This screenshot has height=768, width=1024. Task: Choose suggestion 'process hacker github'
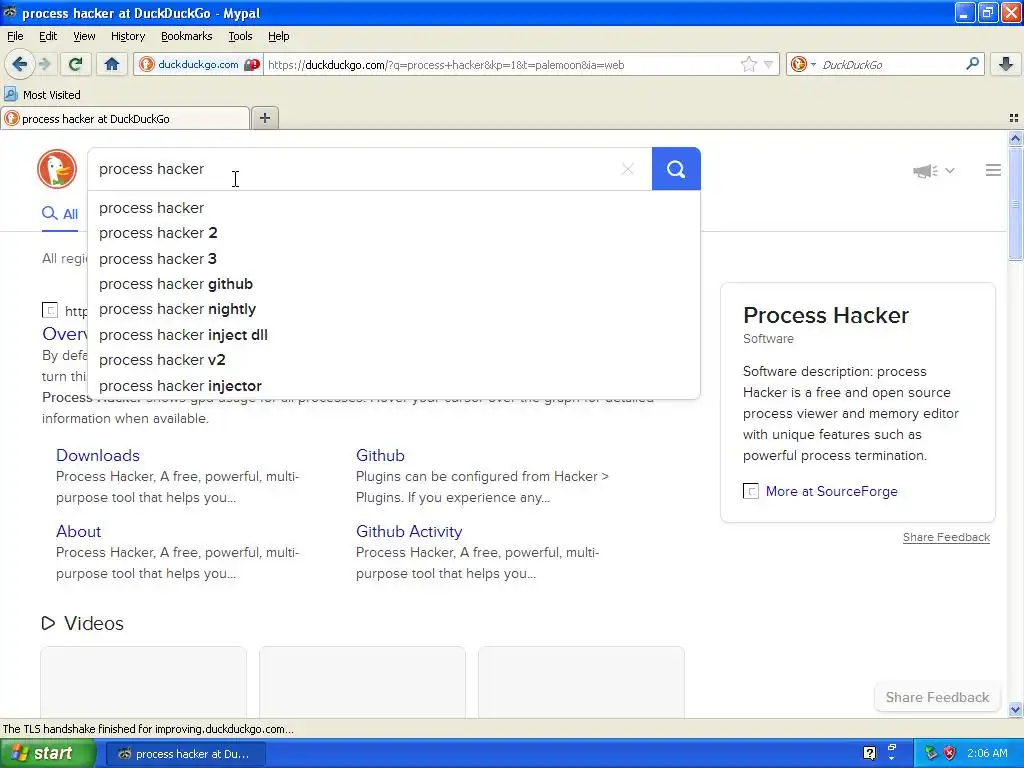point(394,284)
